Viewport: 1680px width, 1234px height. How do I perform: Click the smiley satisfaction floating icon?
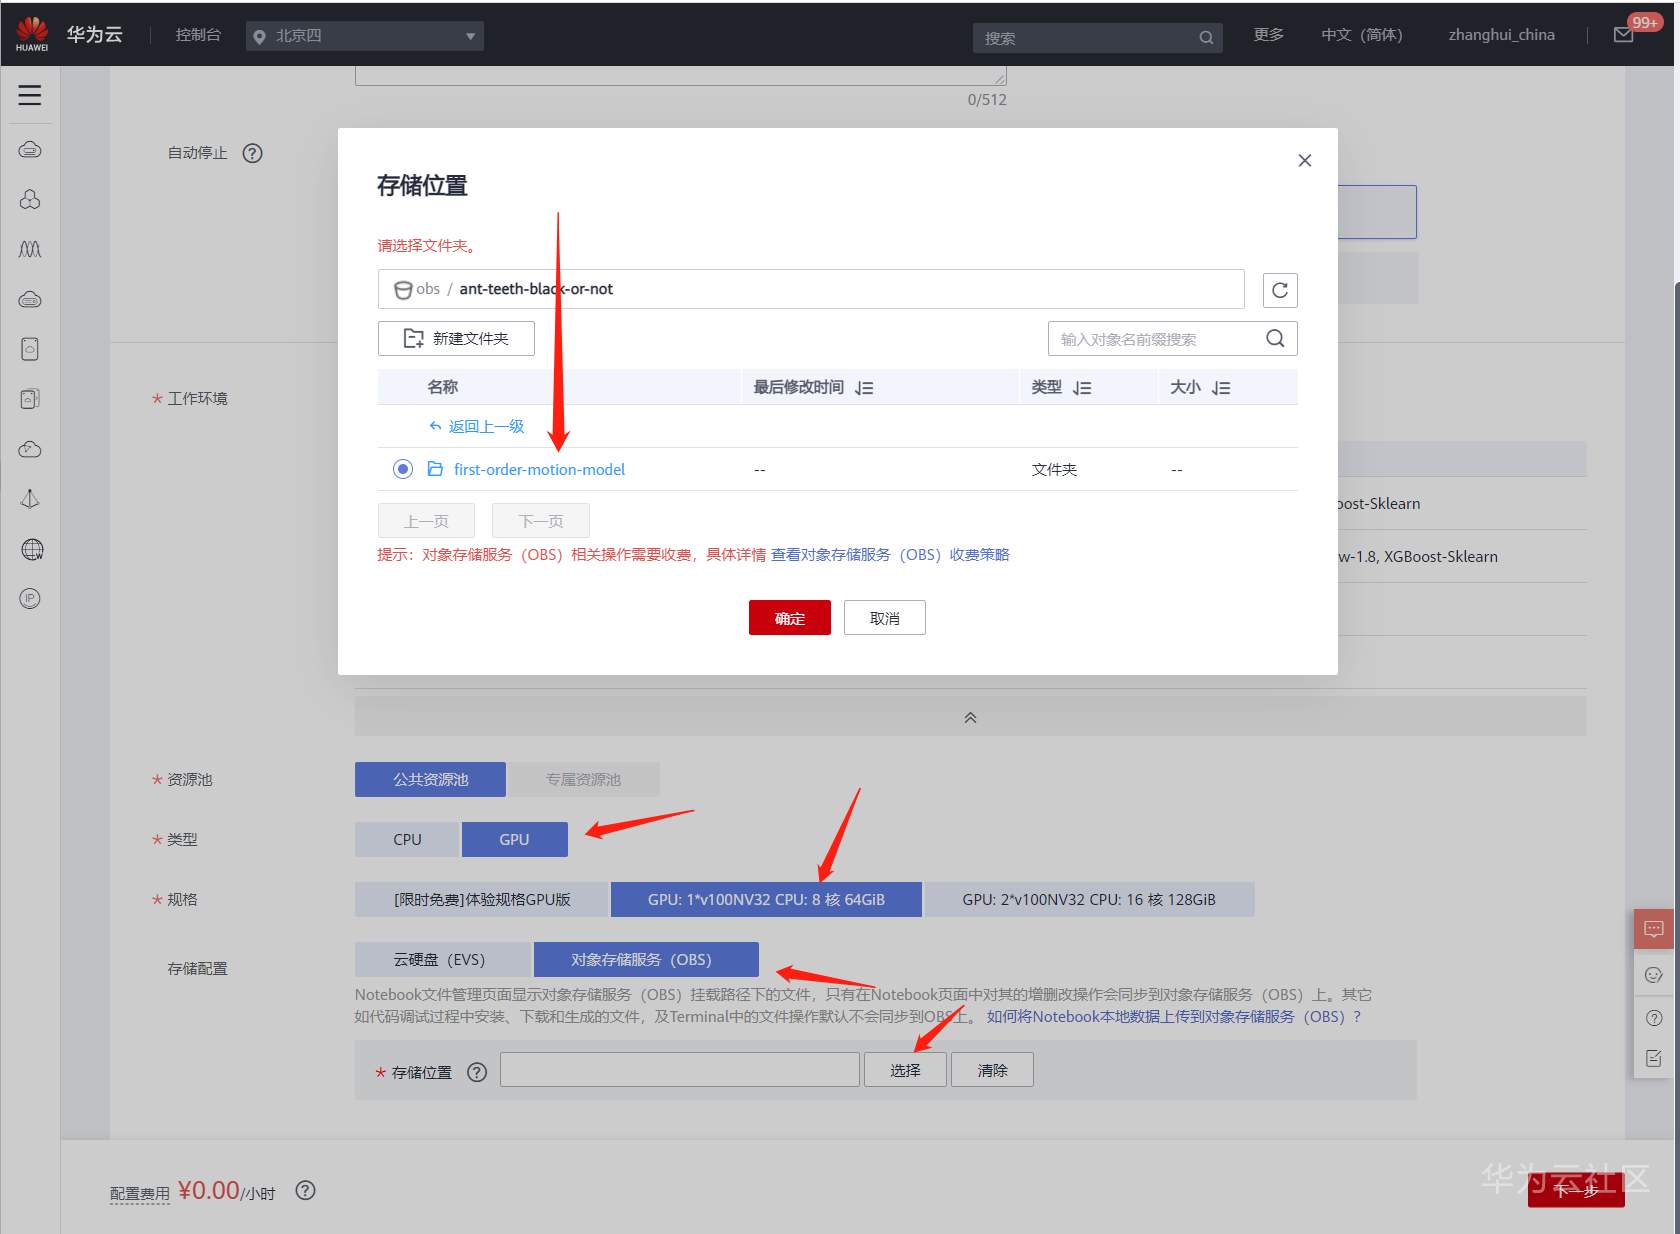point(1654,975)
